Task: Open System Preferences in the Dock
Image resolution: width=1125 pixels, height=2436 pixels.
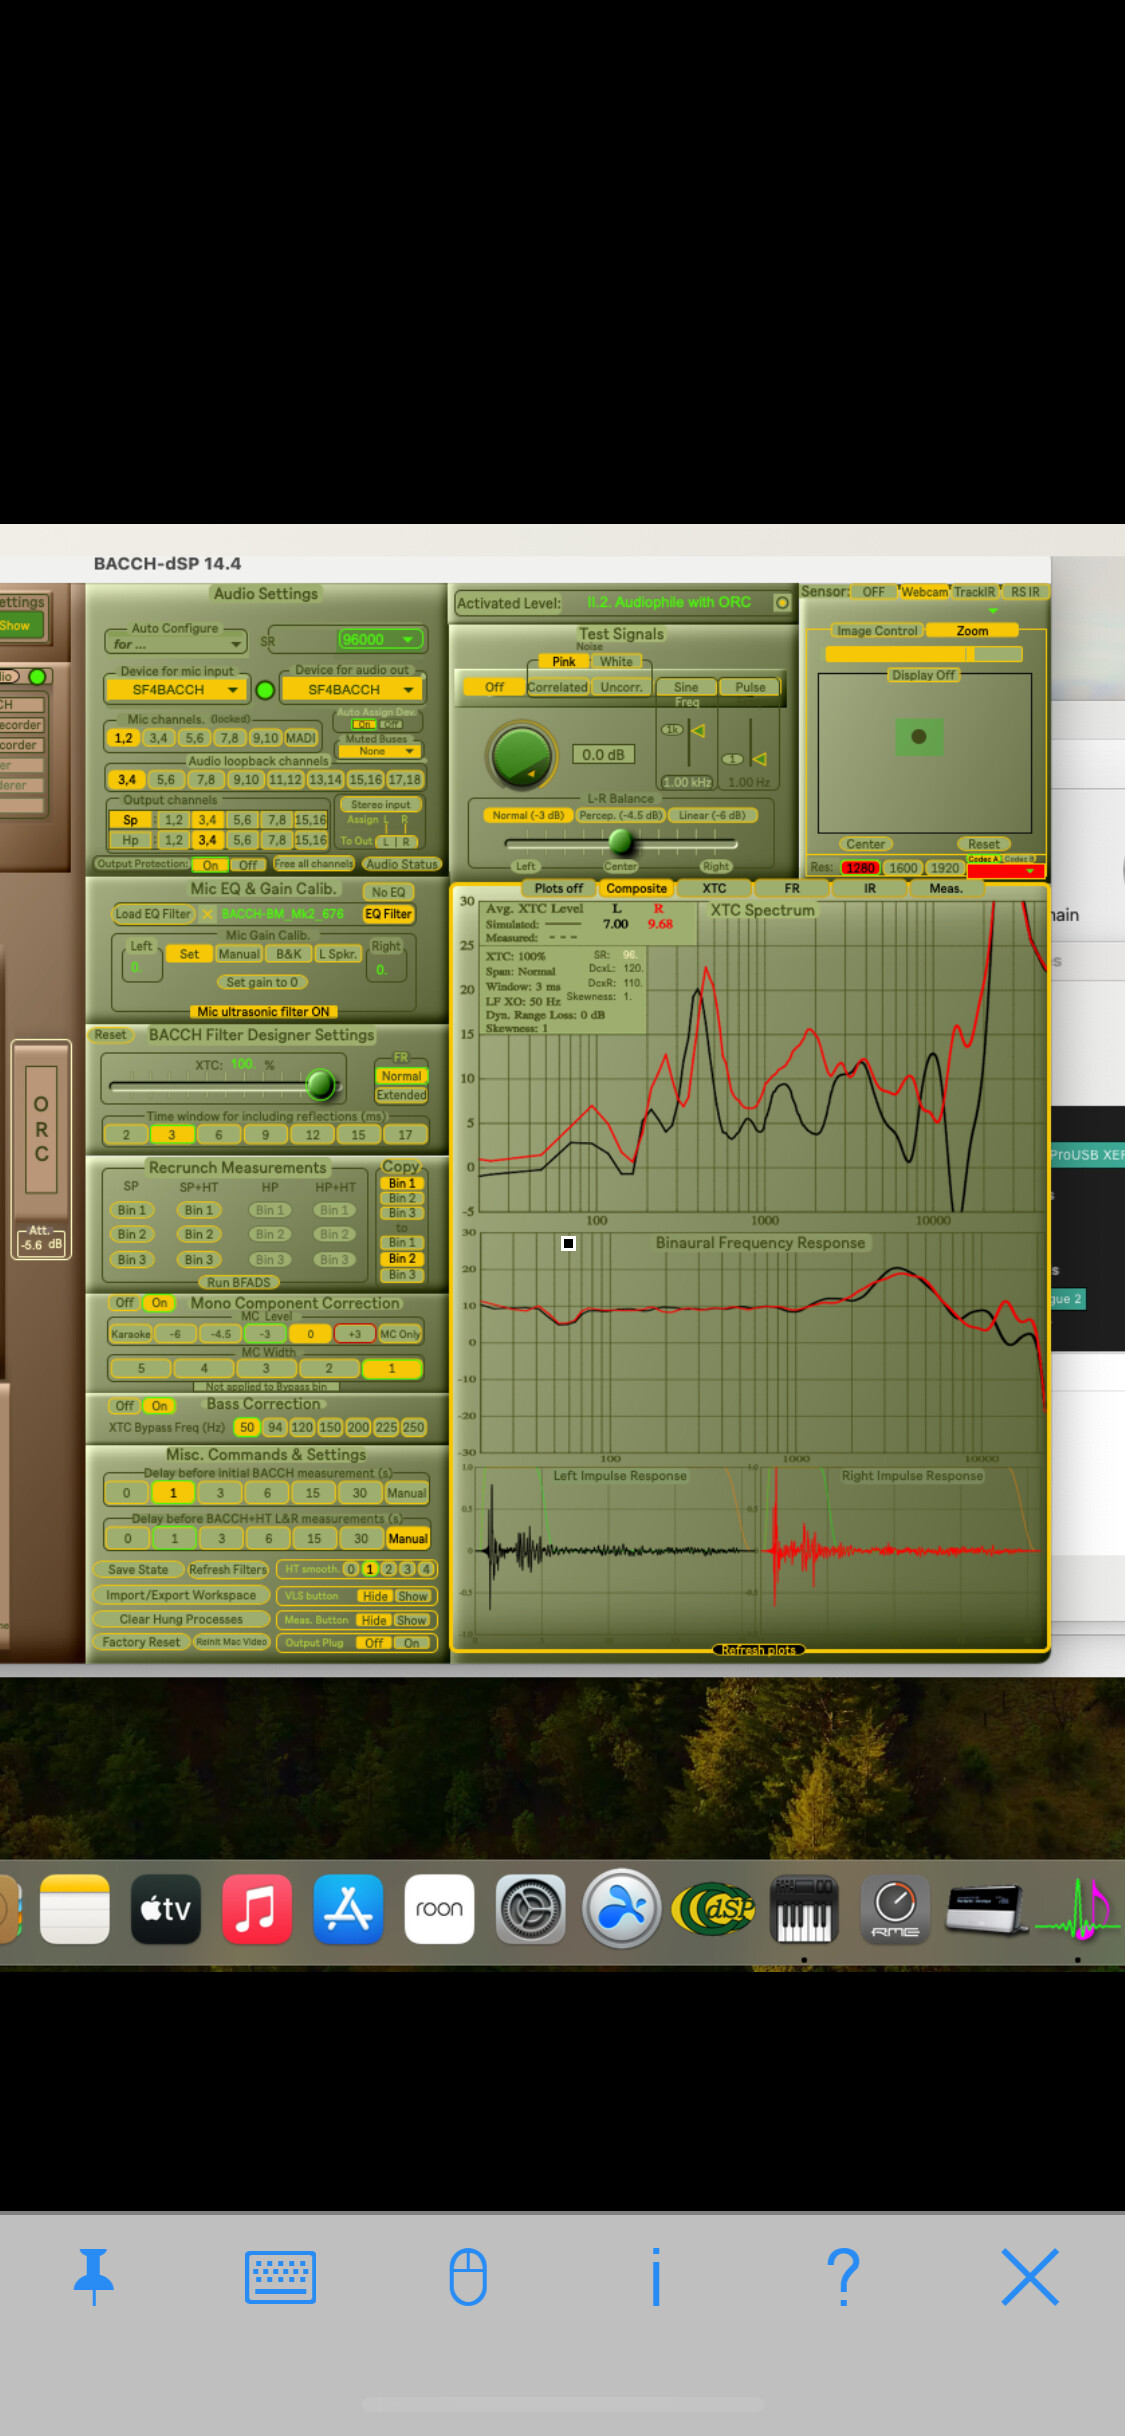Action: click(x=531, y=1909)
